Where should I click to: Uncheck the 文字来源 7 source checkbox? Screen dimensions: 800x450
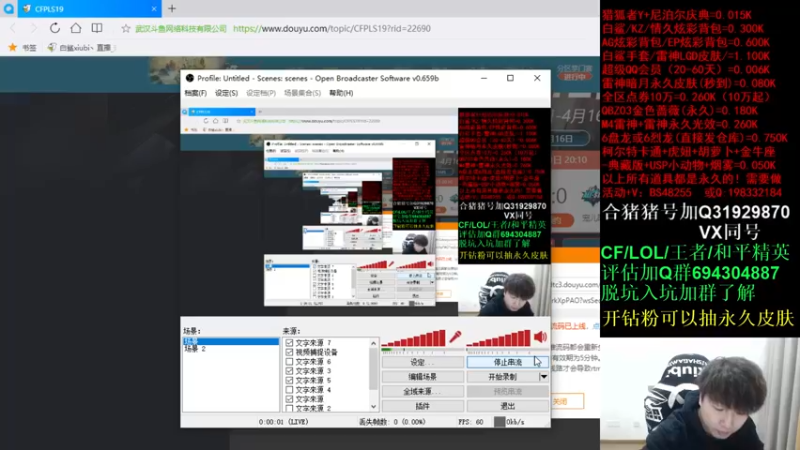click(289, 343)
